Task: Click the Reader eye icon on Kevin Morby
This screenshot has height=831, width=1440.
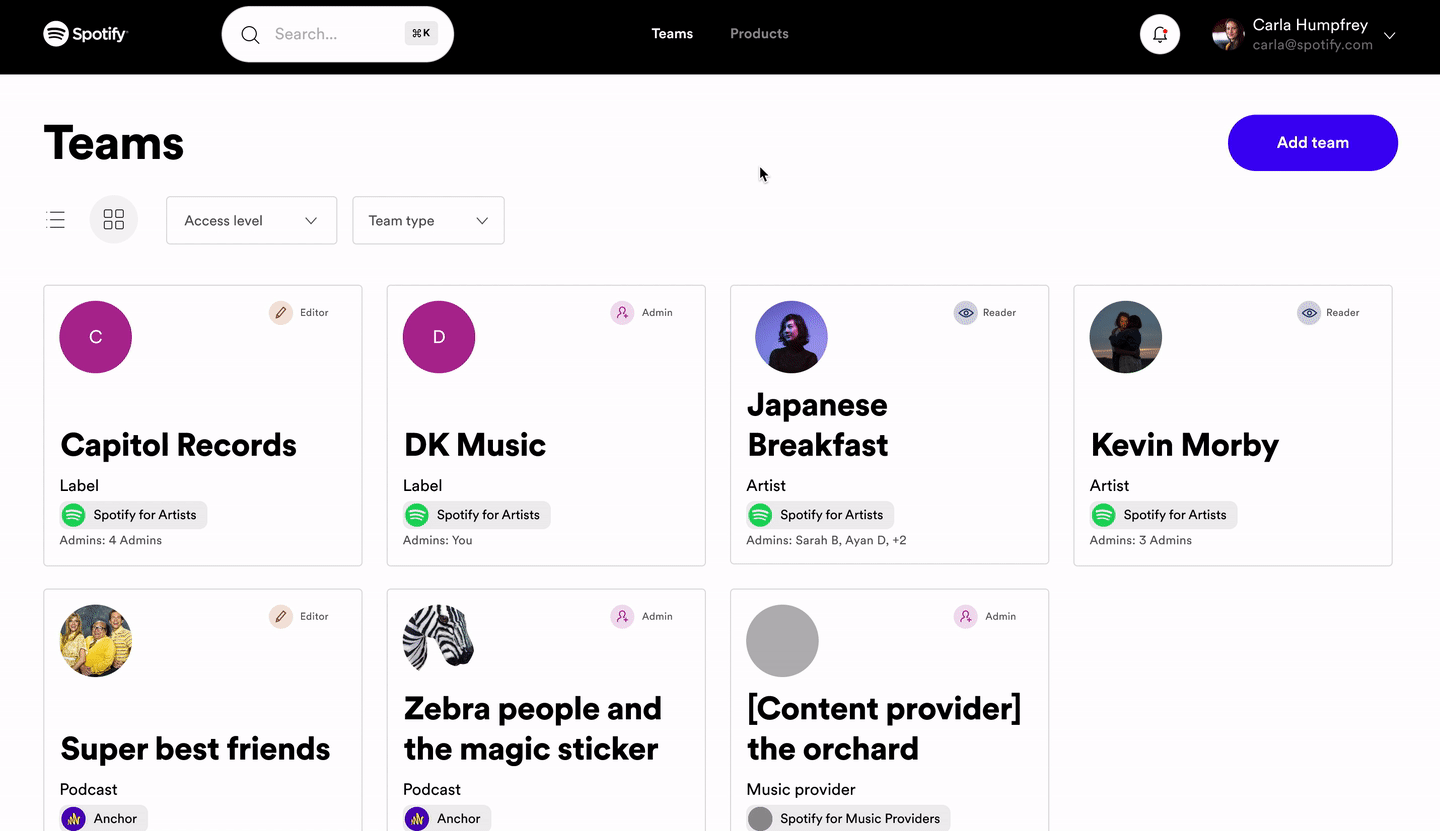Action: 1308,313
